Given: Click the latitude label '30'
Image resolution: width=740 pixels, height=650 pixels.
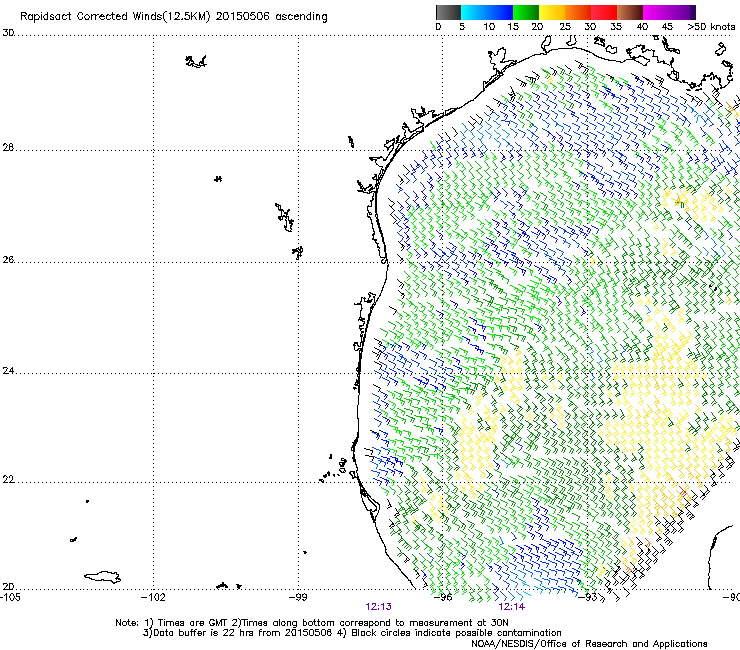Looking at the screenshot, I should 8,33.
